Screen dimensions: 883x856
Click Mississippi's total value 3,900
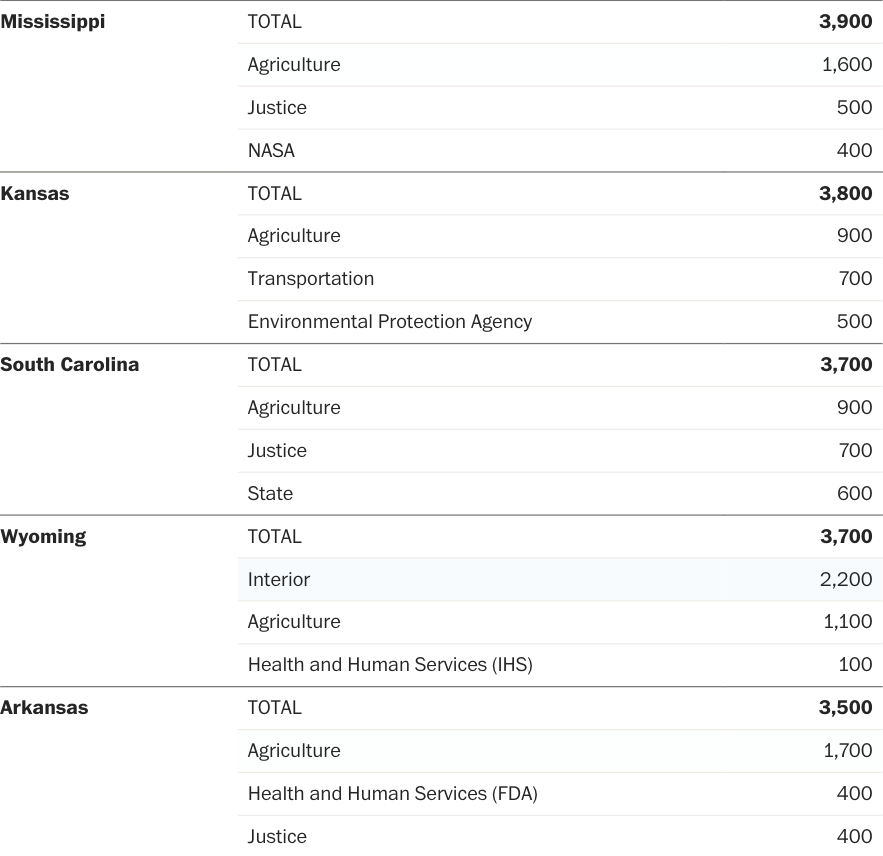pos(845,22)
